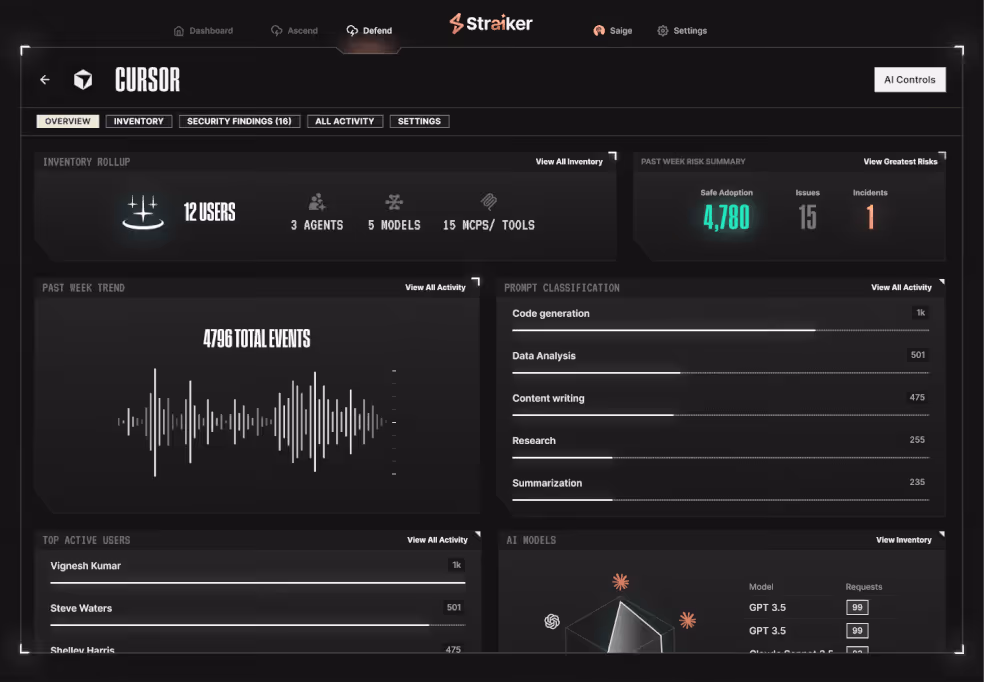Click the AI models 3D prism chart
Image resolution: width=984 pixels, height=682 pixels.
(619, 627)
